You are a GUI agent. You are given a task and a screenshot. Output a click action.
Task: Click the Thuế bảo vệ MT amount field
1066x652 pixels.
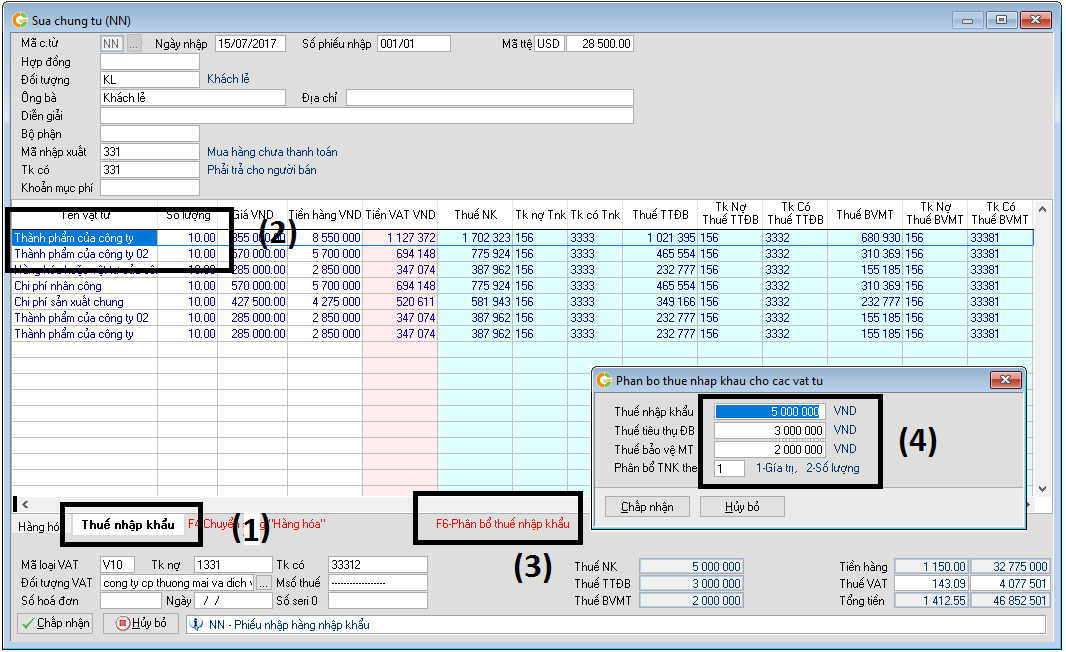[x=770, y=449]
